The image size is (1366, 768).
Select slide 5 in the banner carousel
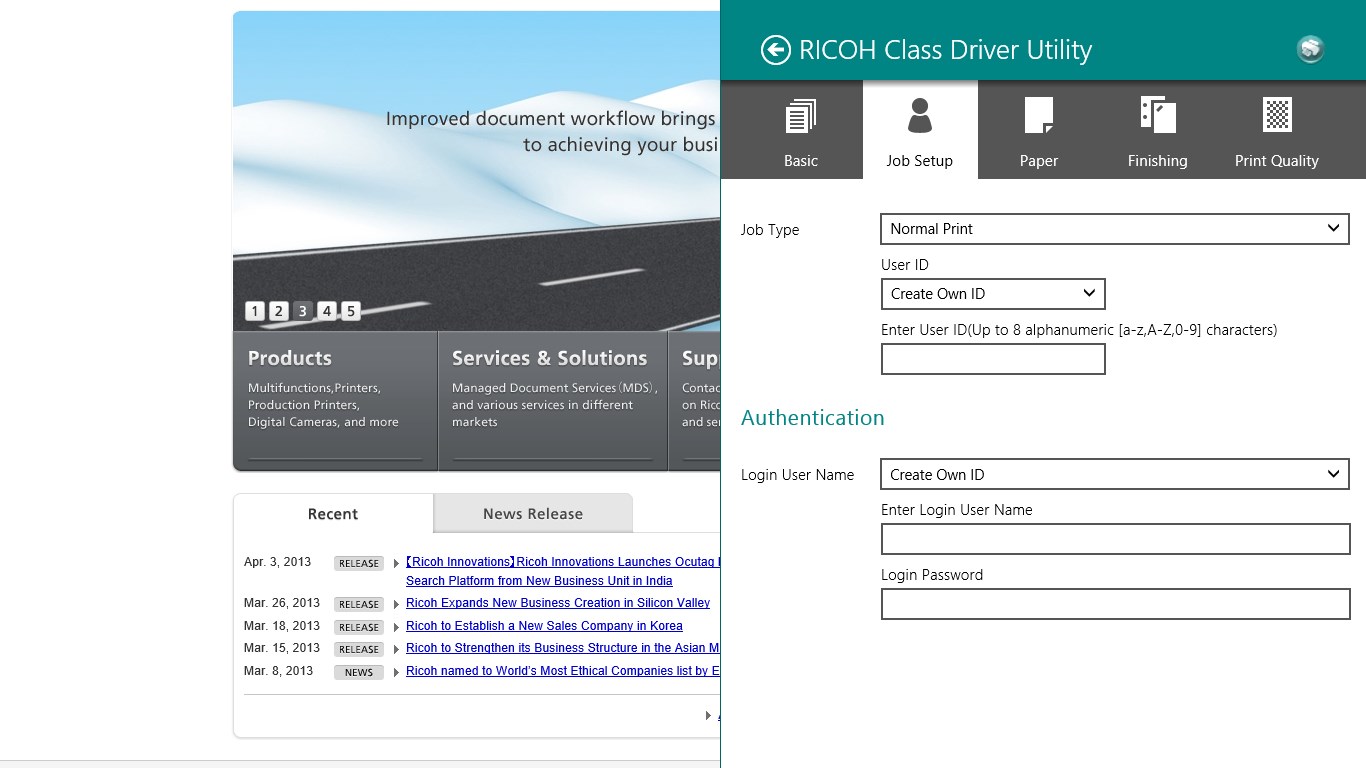click(x=351, y=311)
